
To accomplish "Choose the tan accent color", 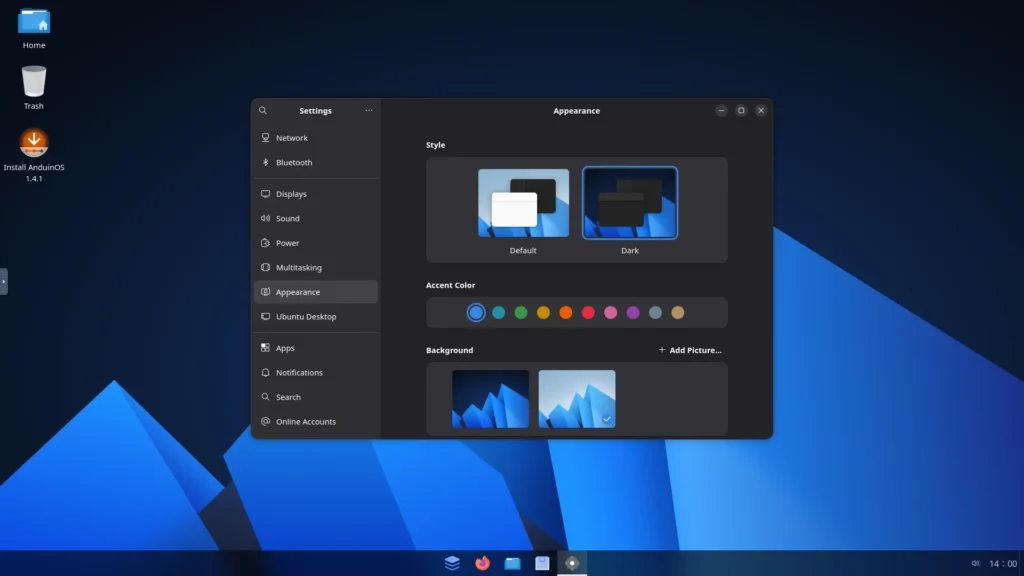I will click(678, 313).
